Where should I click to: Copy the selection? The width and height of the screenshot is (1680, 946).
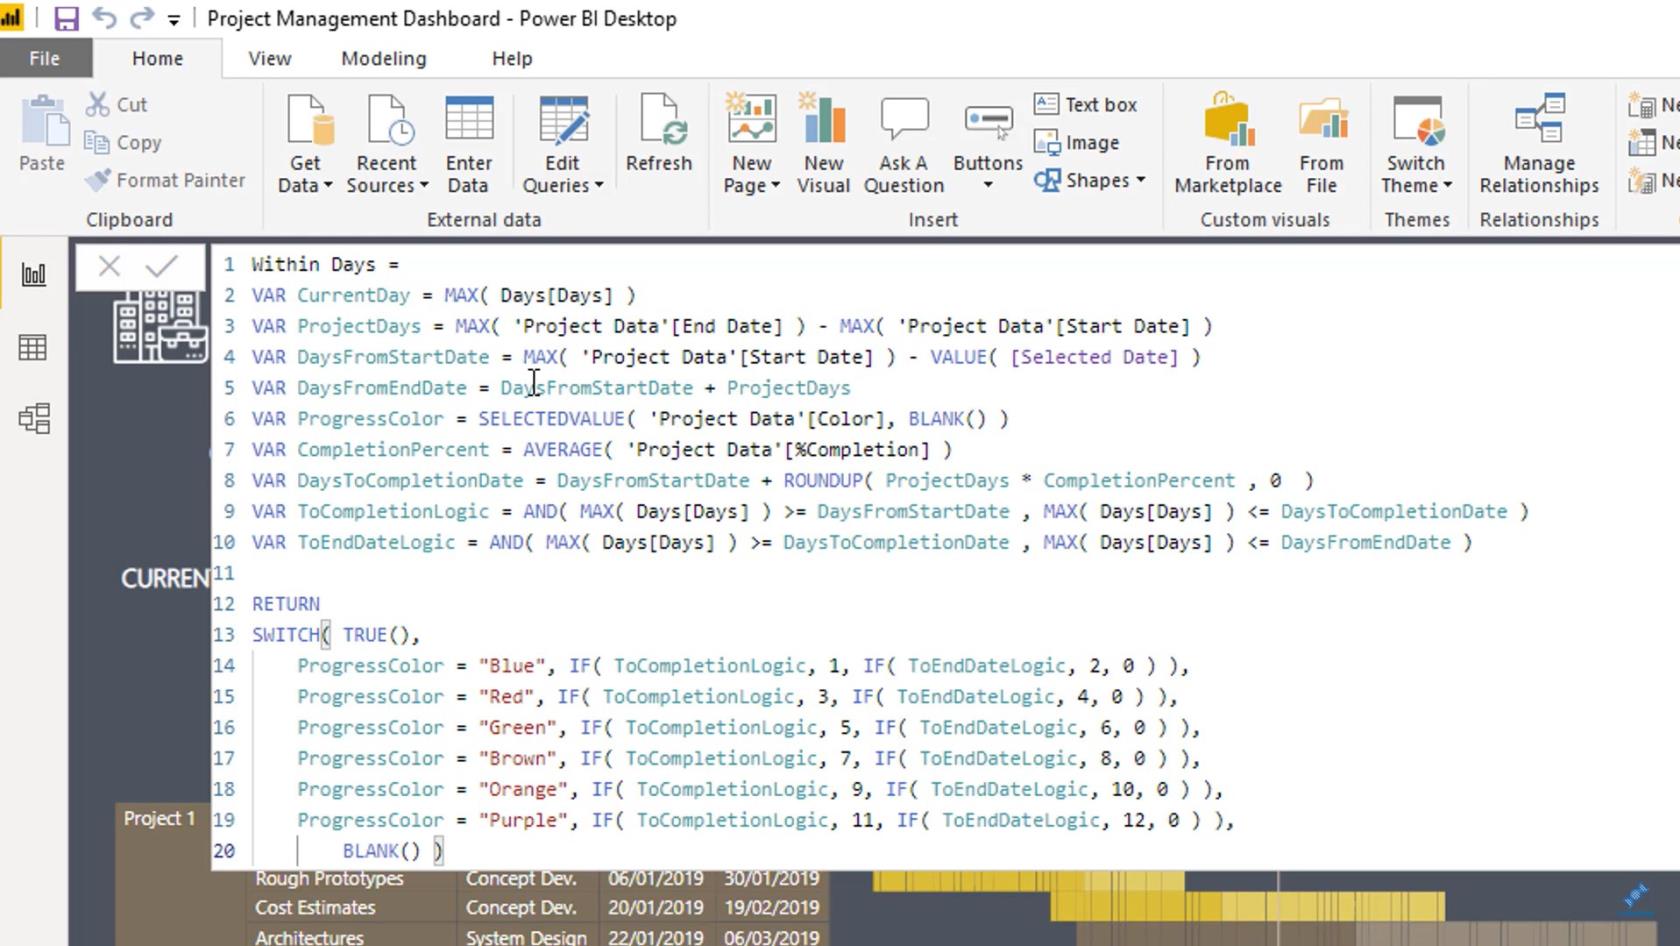pyautogui.click(x=123, y=142)
